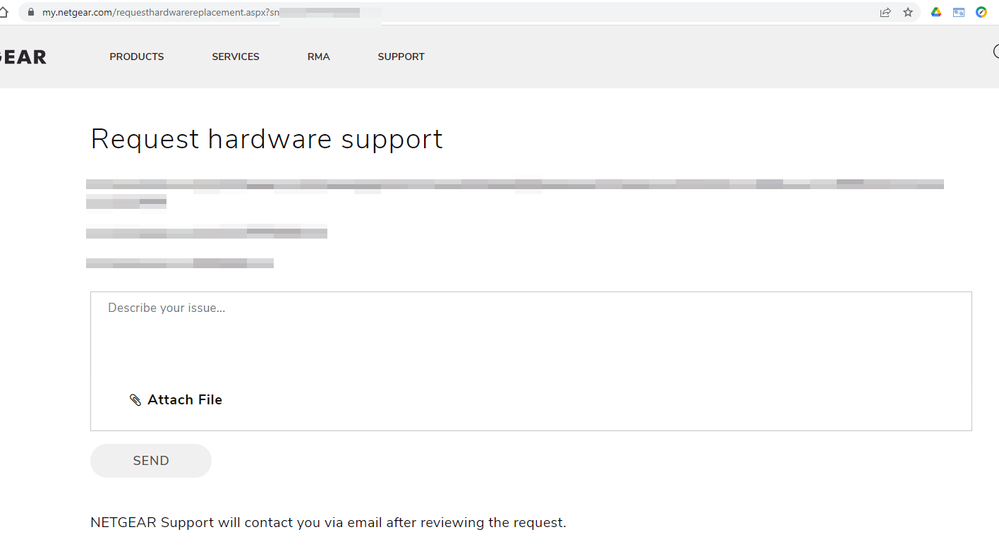The image size is (999, 554).
Task: Open the NETGEAR logo home link
Action: click(x=22, y=57)
